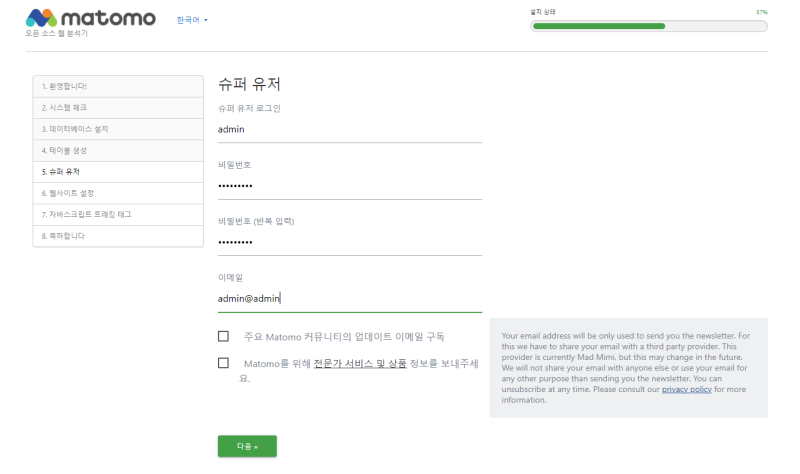Click the 57% progress label
The width and height of the screenshot is (800, 474).
tap(762, 12)
